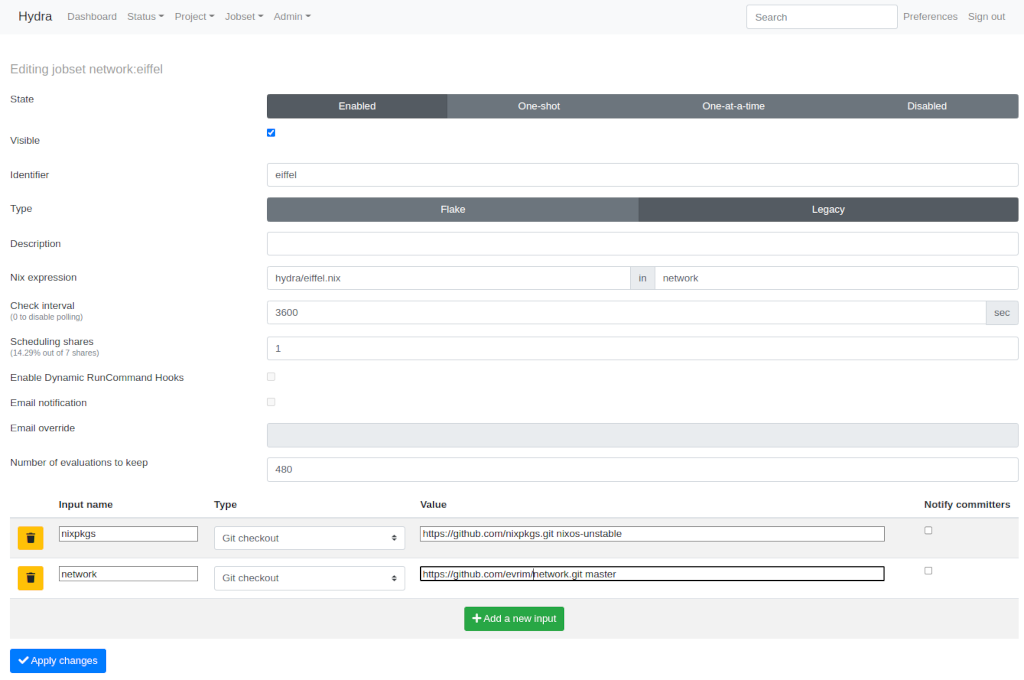Select Flake jobset type
This screenshot has height=680, width=1024.
(x=452, y=209)
